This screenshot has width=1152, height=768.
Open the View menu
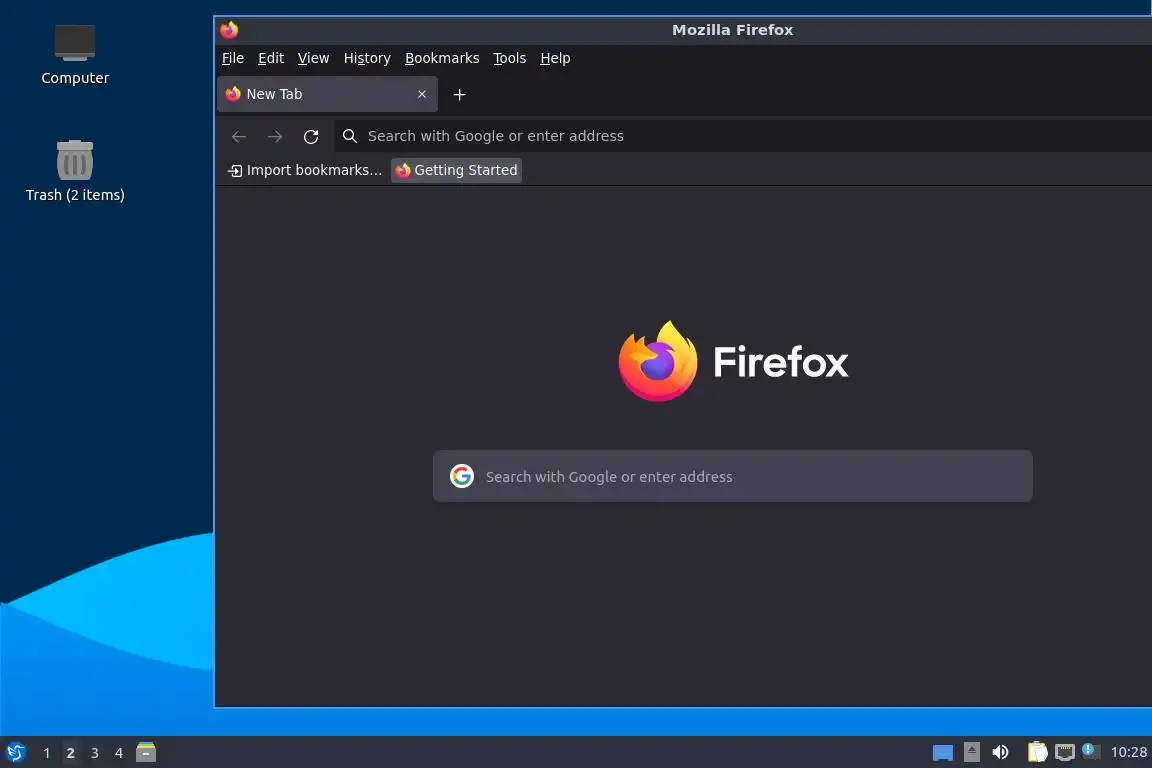313,58
